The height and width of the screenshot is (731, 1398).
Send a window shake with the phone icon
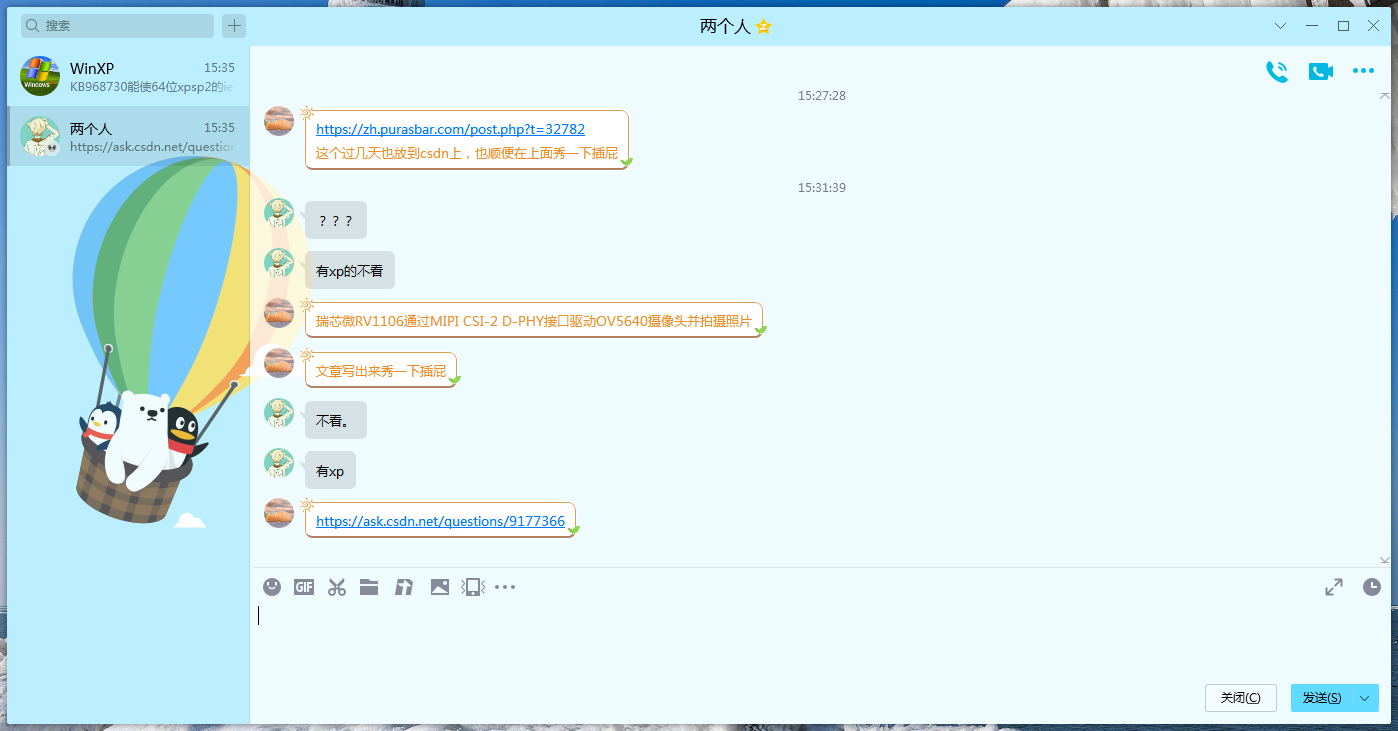472,587
